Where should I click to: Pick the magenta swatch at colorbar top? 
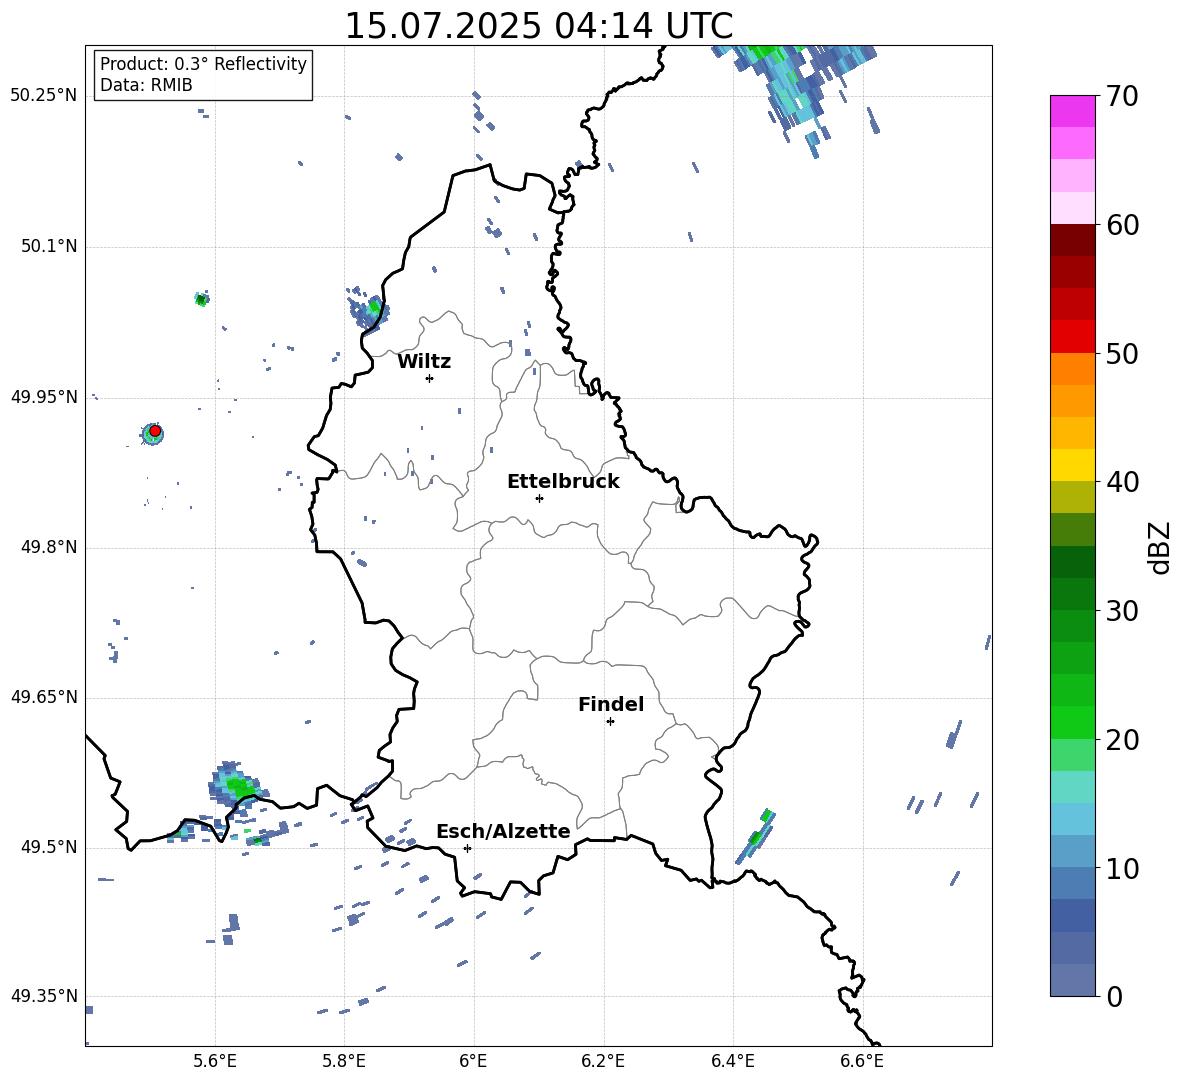pos(1072,111)
